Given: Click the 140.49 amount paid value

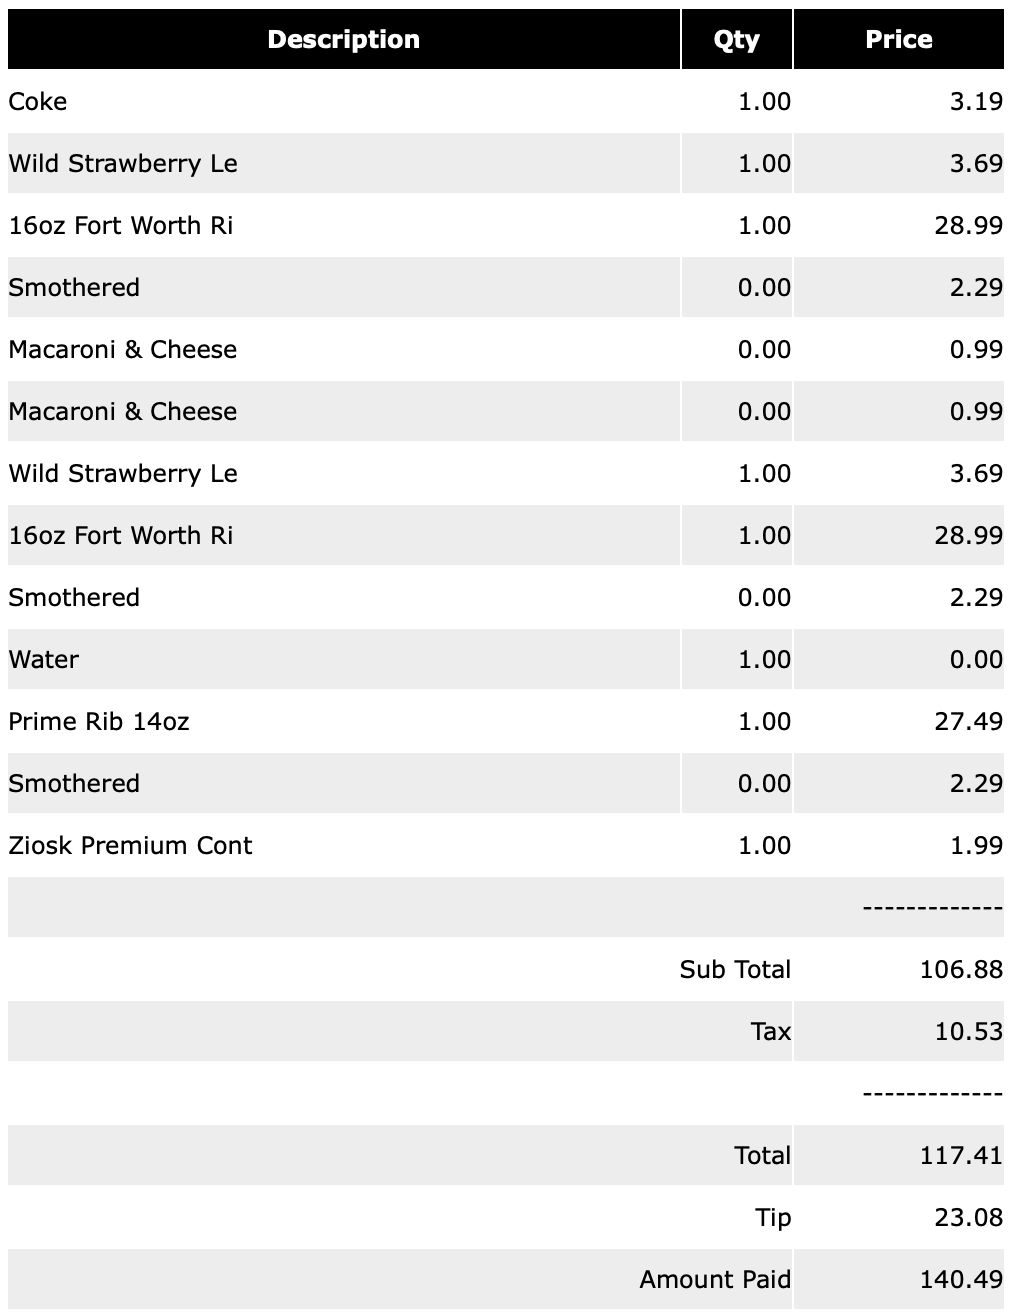Looking at the screenshot, I should click(x=960, y=1280).
